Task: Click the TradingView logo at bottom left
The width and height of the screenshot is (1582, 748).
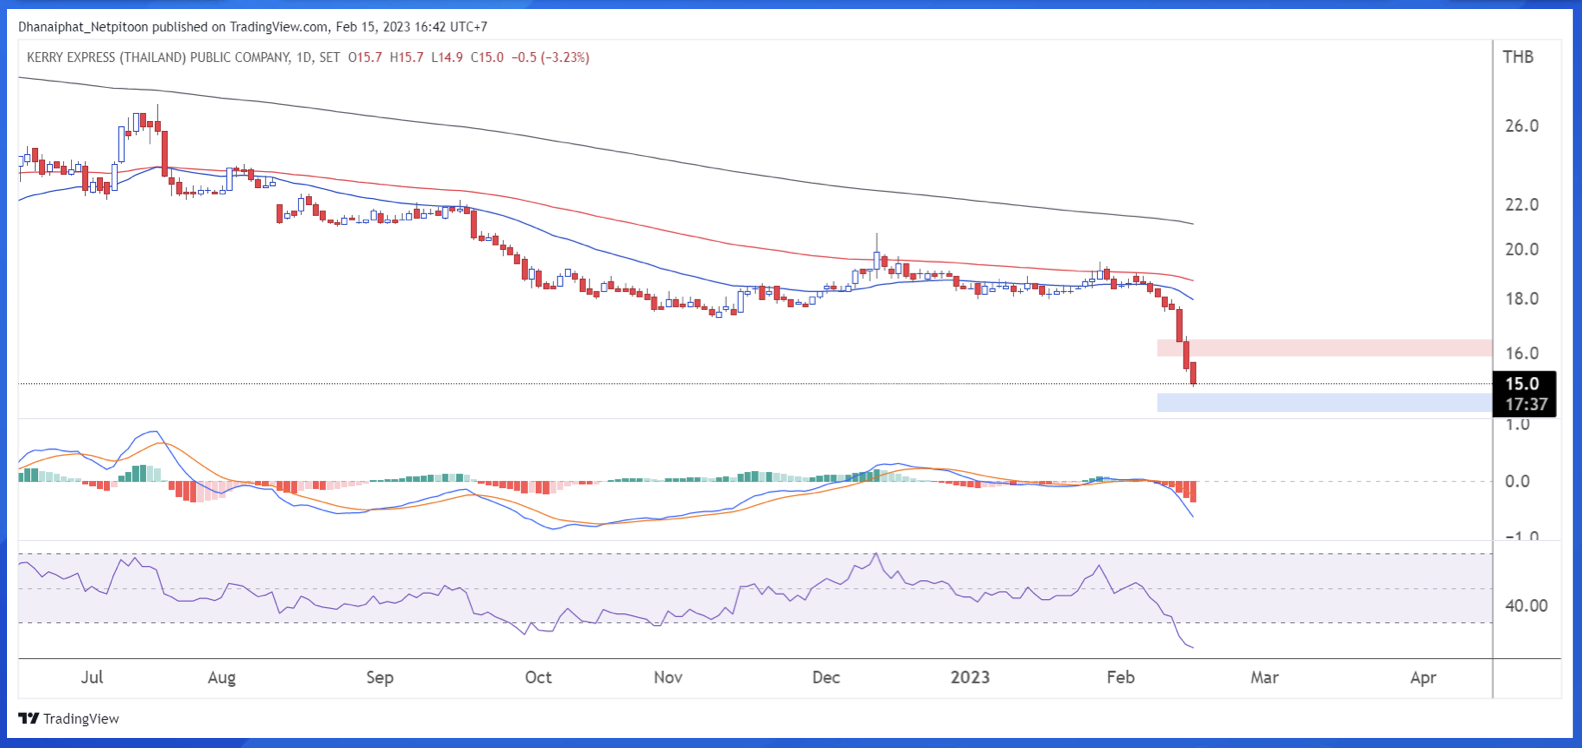Action: [69, 718]
